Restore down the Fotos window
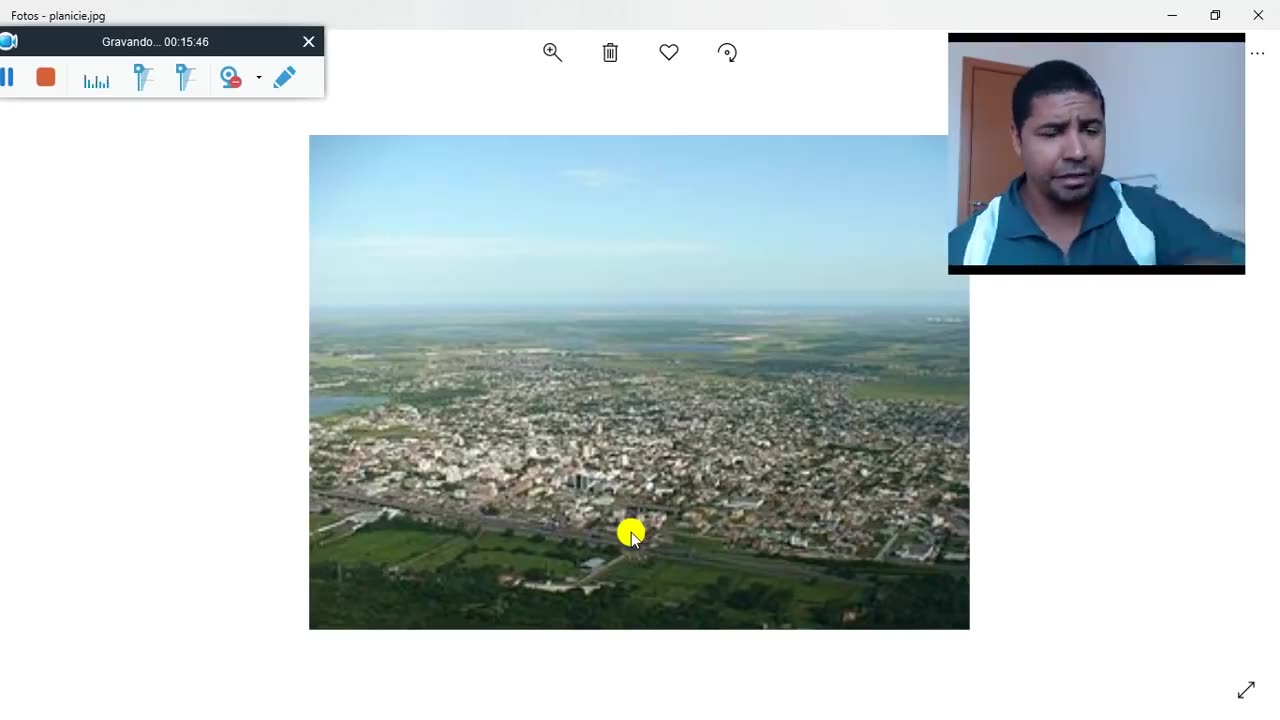The height and width of the screenshot is (720, 1280). 1215,15
